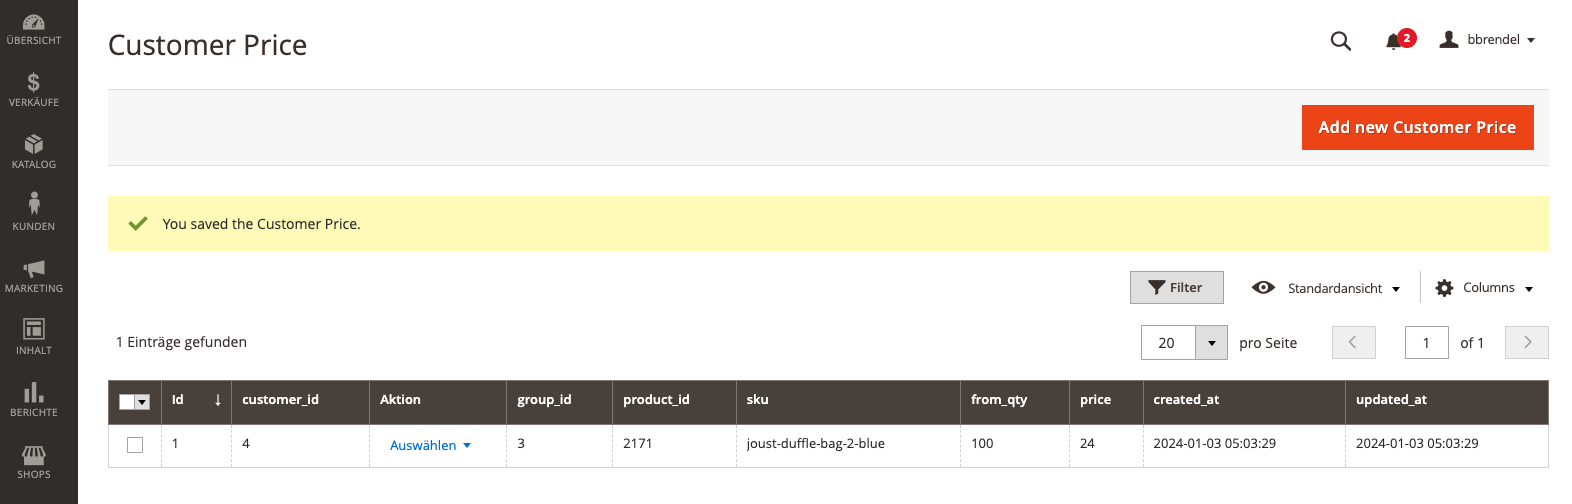Open the notifications bell
Image resolution: width=1572 pixels, height=504 pixels.
1394,41
